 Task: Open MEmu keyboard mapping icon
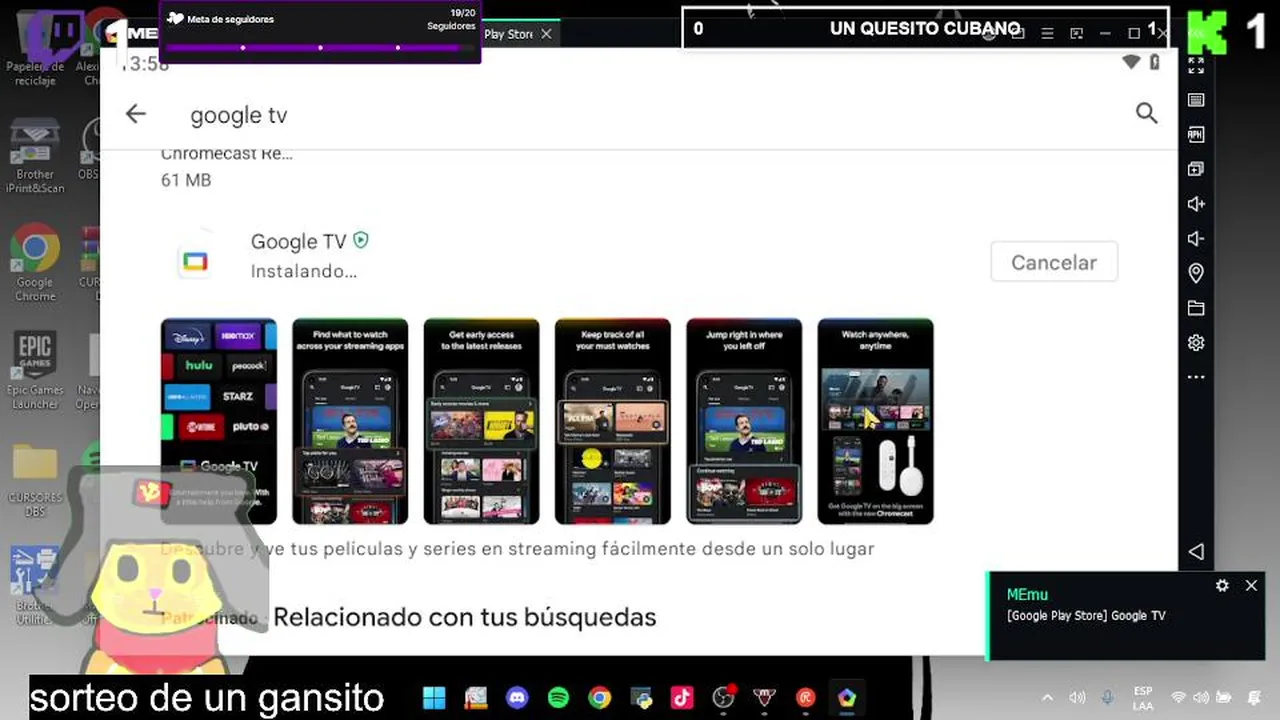[x=1196, y=100]
